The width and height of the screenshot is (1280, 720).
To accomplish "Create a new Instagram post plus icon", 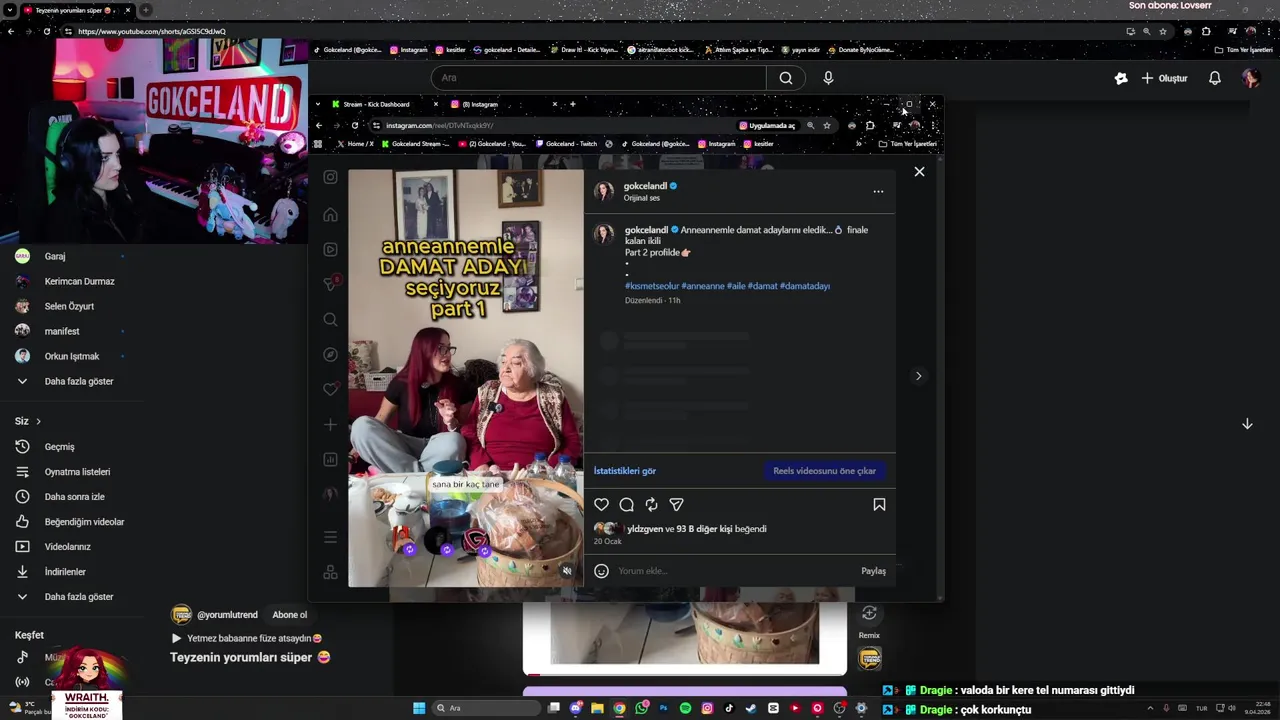I will point(330,425).
